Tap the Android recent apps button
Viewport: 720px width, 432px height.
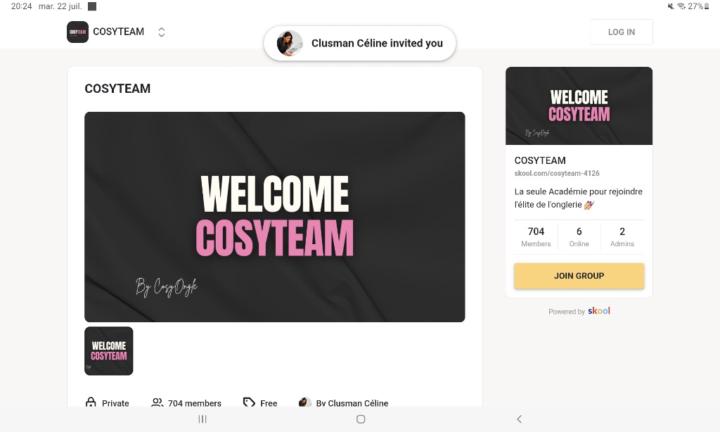point(202,419)
